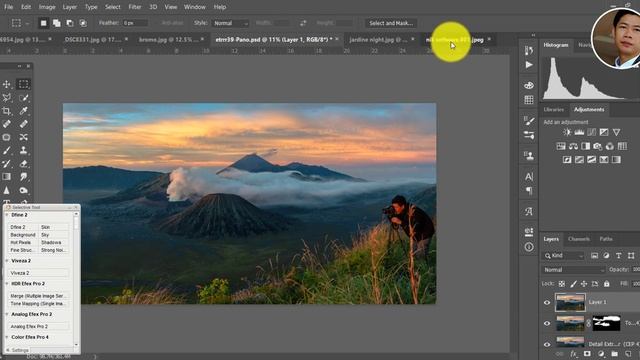Select the Sharpen tool

7,190
